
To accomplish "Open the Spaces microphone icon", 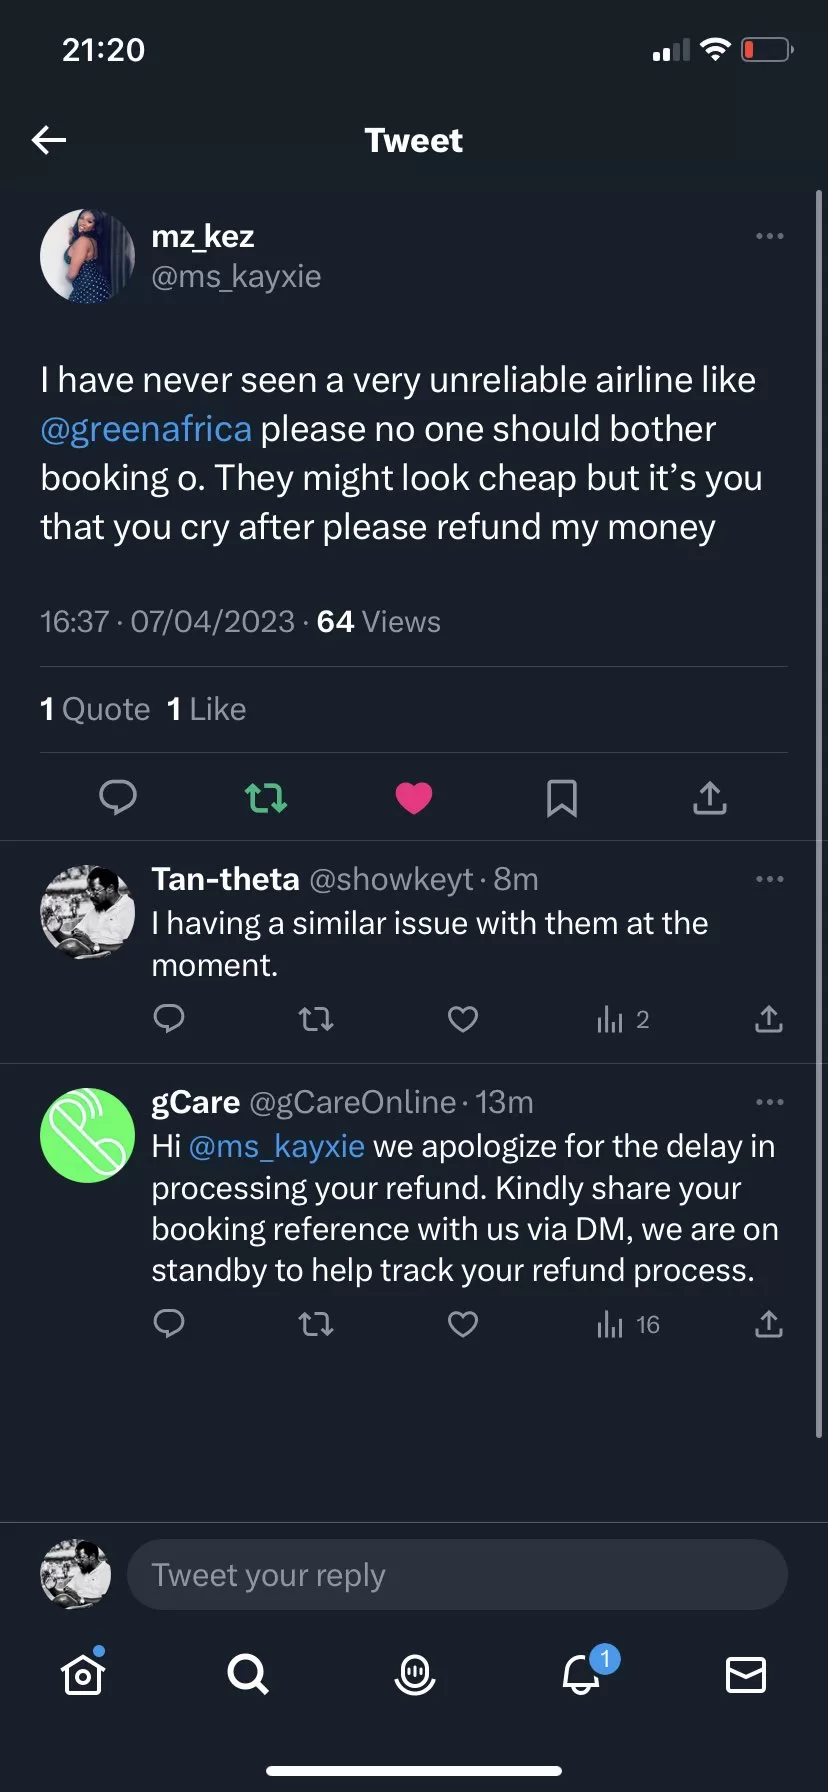I will point(414,1674).
